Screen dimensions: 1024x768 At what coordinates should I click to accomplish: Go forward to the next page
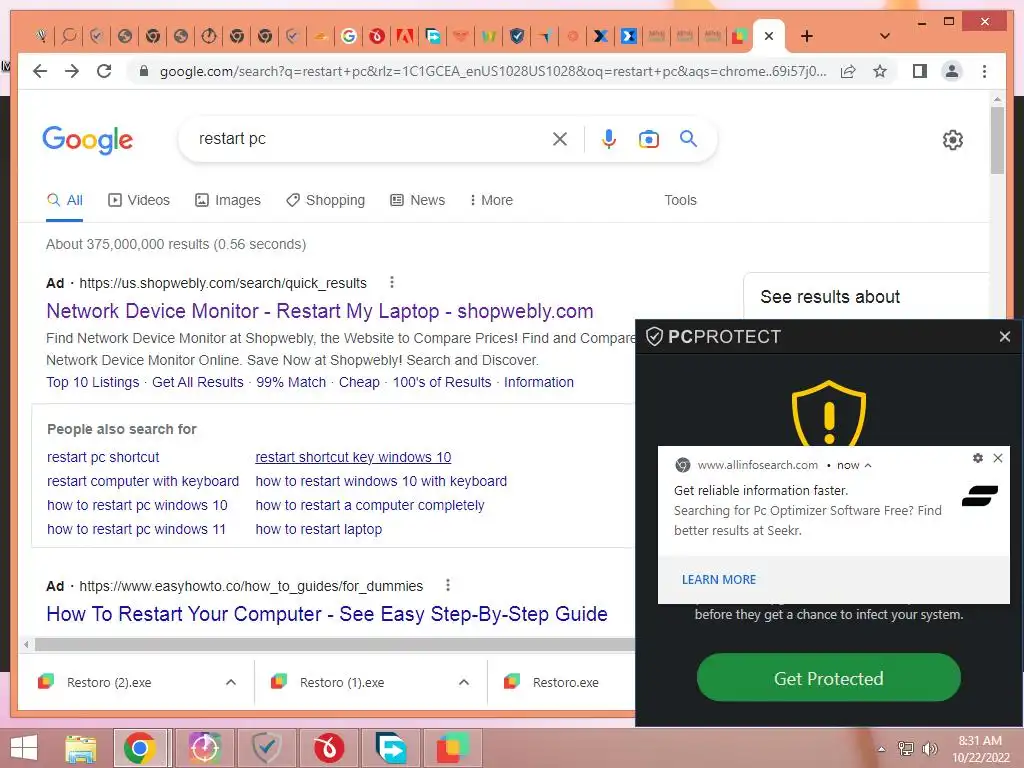[x=72, y=71]
